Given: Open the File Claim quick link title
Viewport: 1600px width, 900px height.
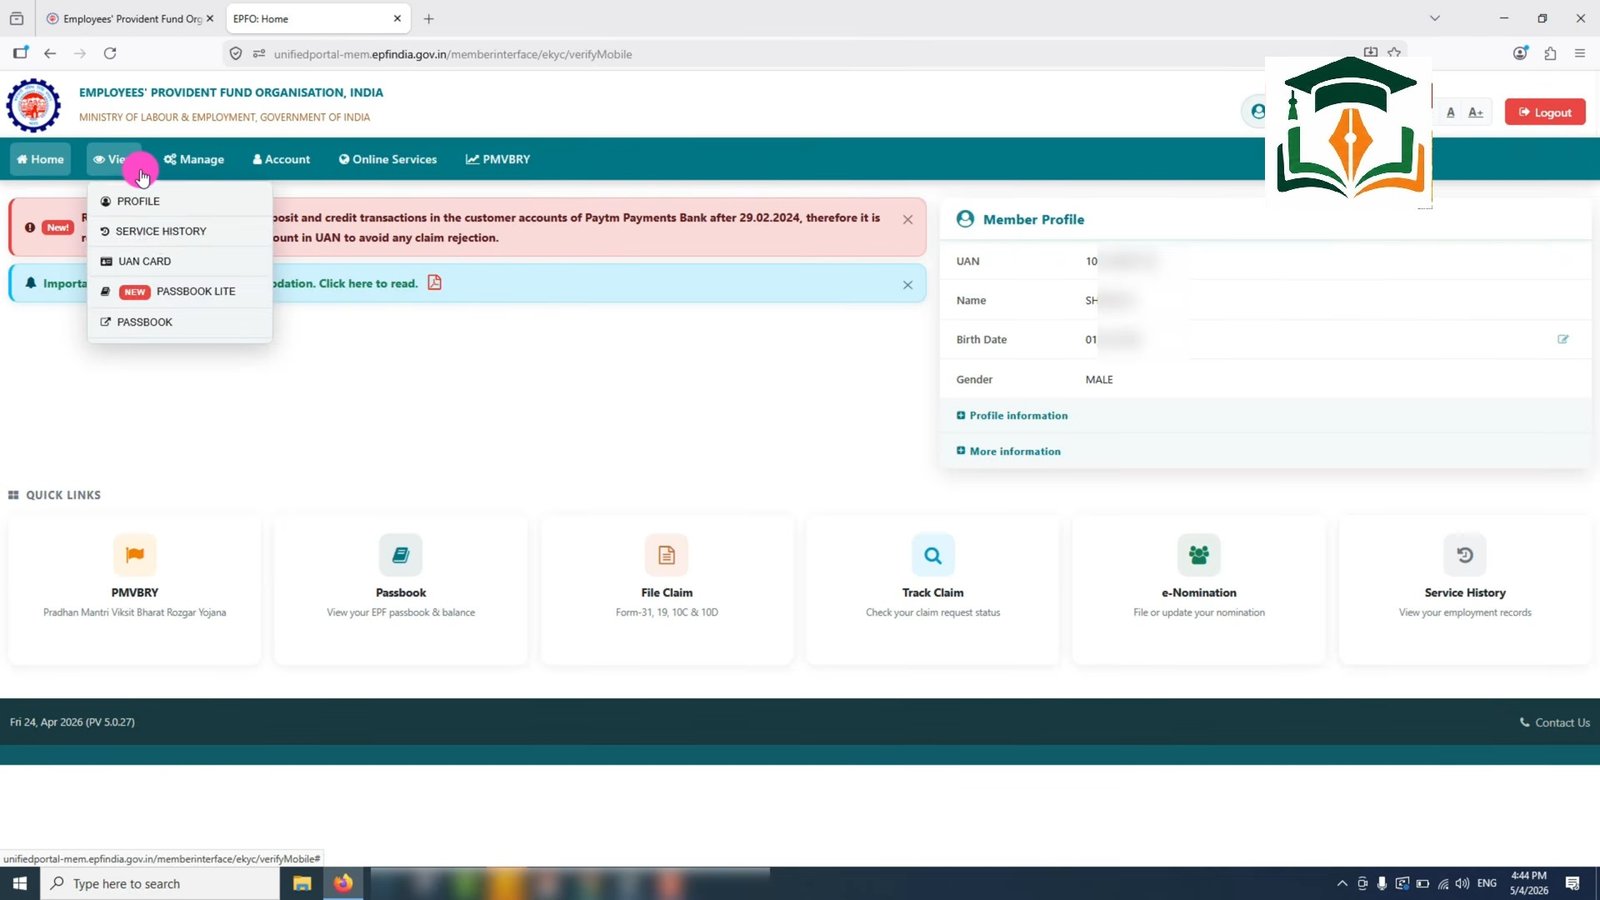Looking at the screenshot, I should coord(667,593).
